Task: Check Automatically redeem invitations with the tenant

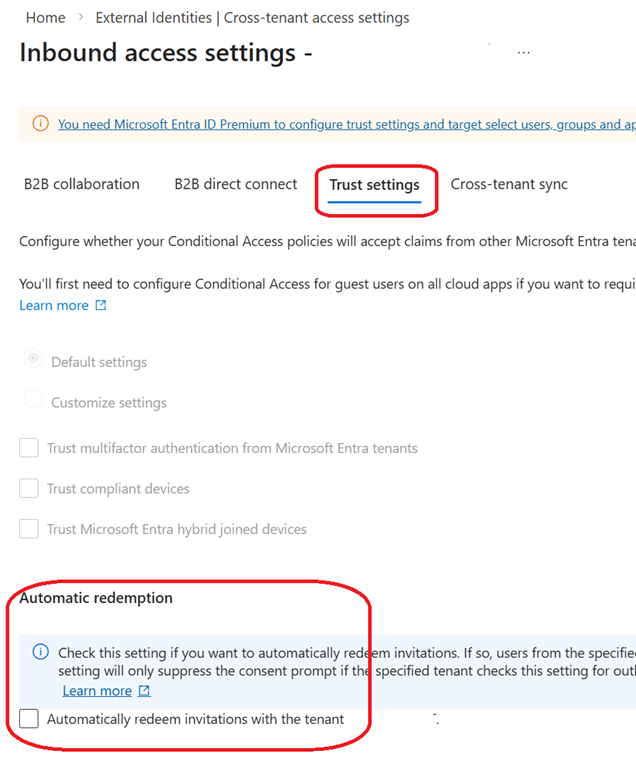Action: (29, 718)
